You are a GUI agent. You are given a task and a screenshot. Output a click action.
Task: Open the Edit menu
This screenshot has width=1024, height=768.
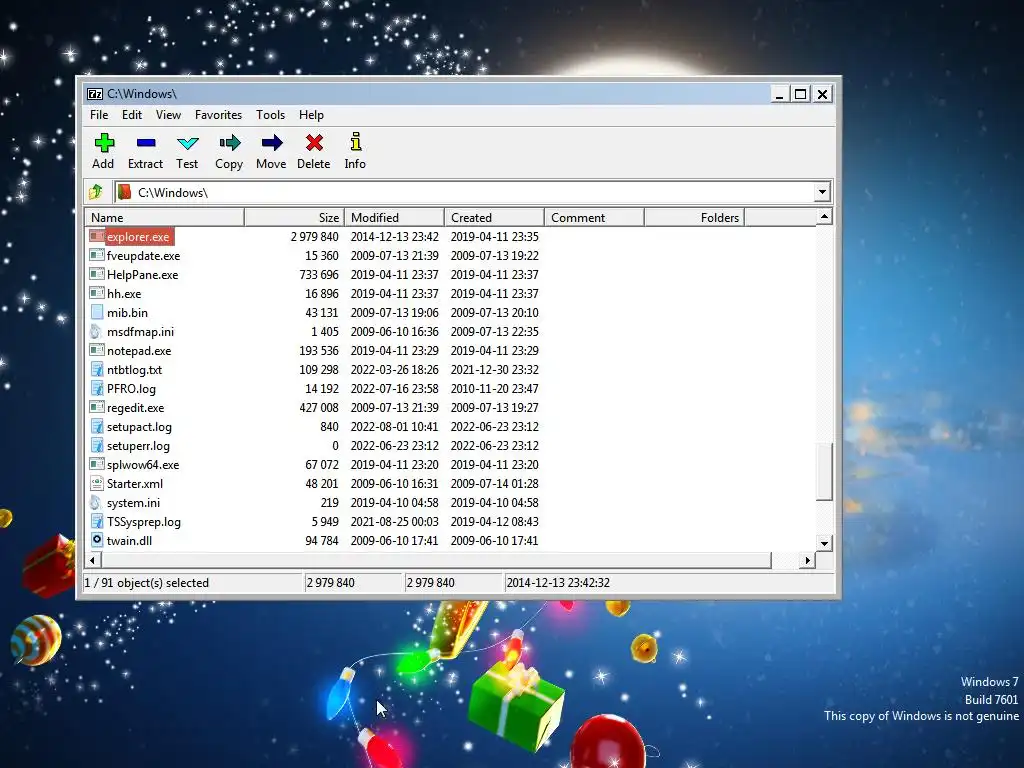[x=132, y=115]
